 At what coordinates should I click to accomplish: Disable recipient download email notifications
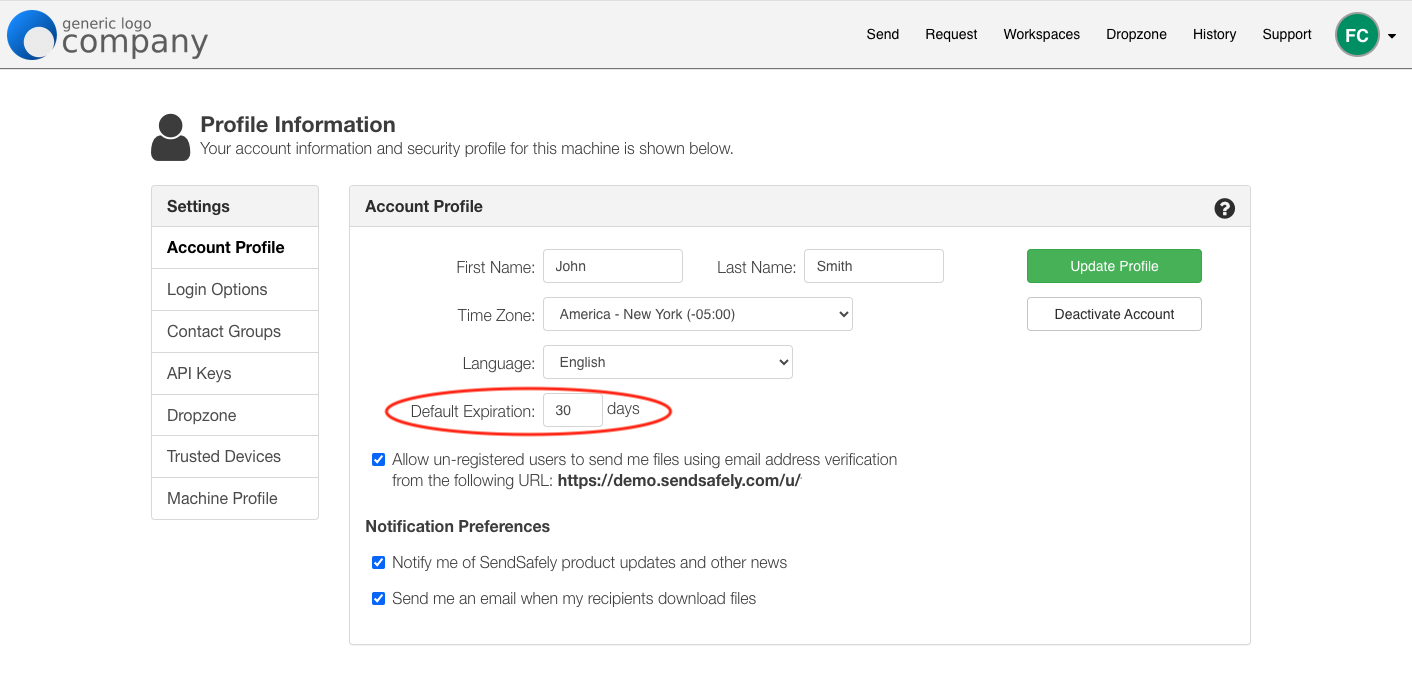[378, 598]
